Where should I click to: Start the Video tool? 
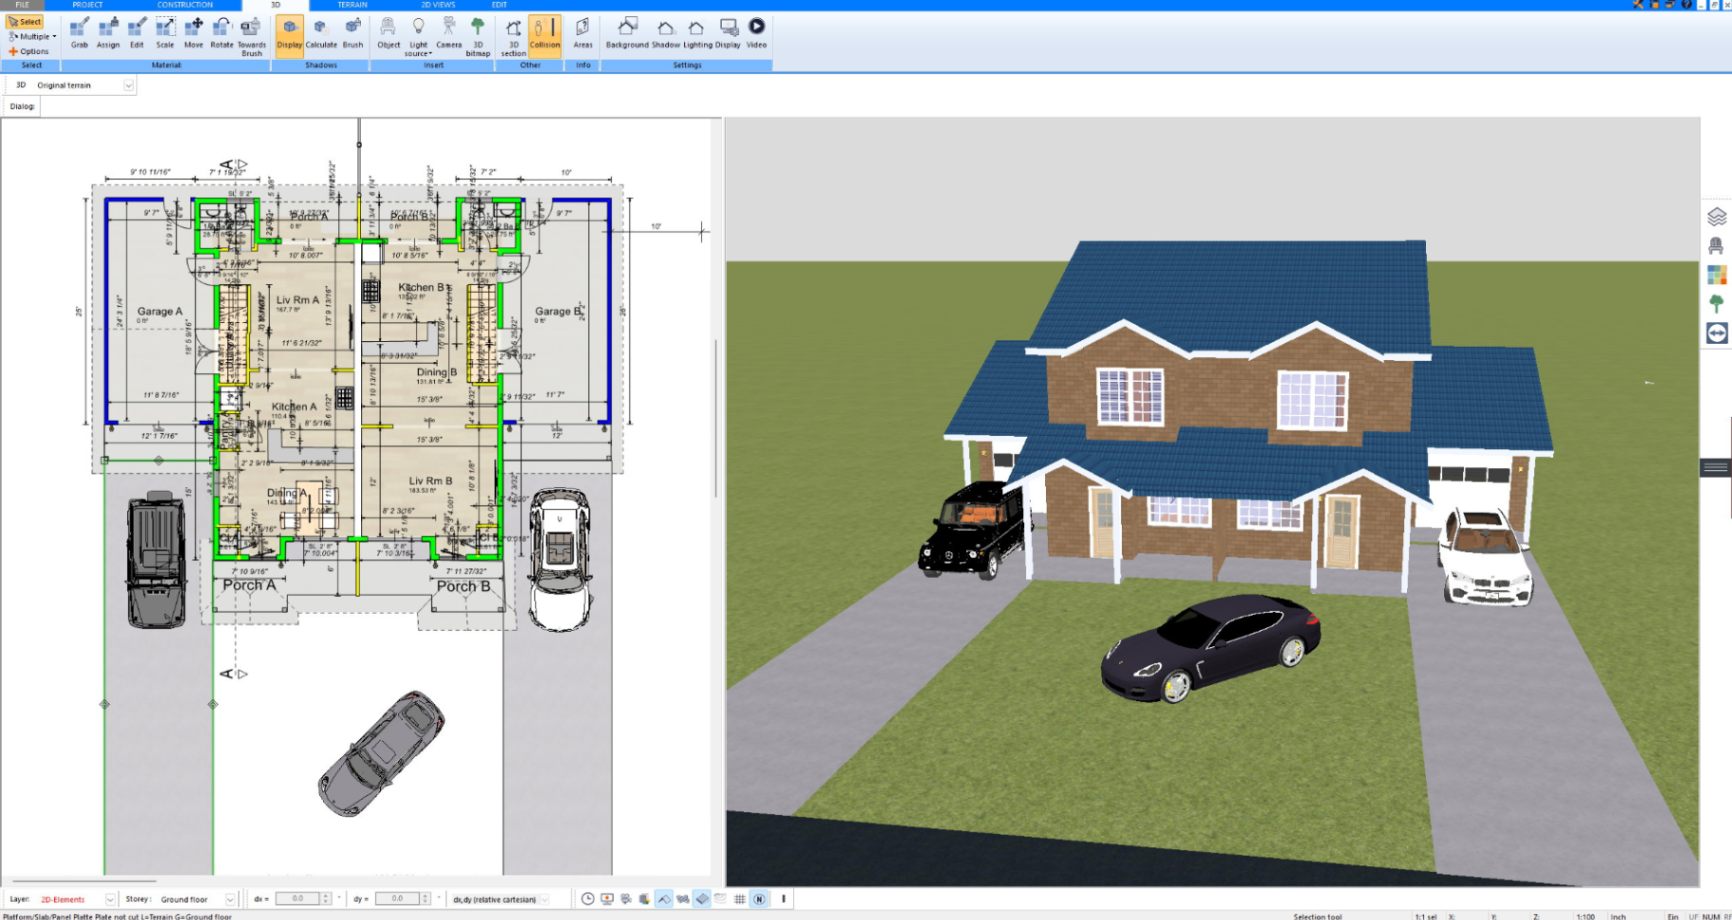(757, 33)
